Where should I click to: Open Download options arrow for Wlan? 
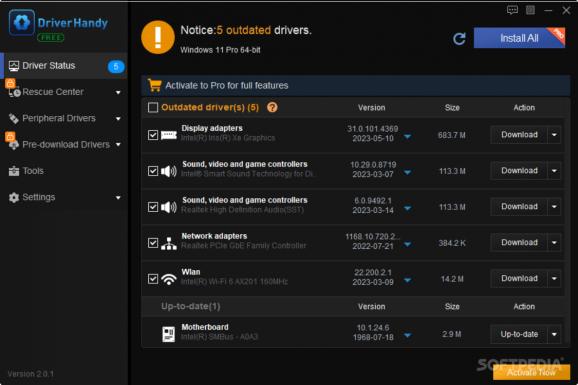click(x=554, y=279)
